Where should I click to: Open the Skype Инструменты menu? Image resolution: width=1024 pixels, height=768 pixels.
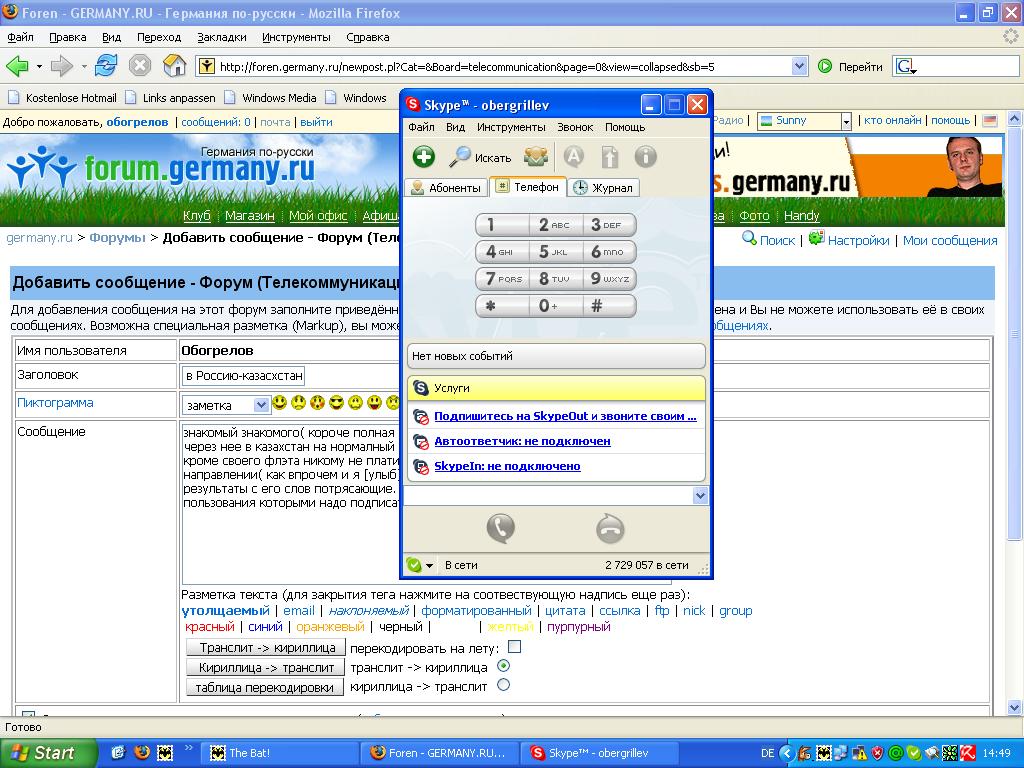point(511,127)
